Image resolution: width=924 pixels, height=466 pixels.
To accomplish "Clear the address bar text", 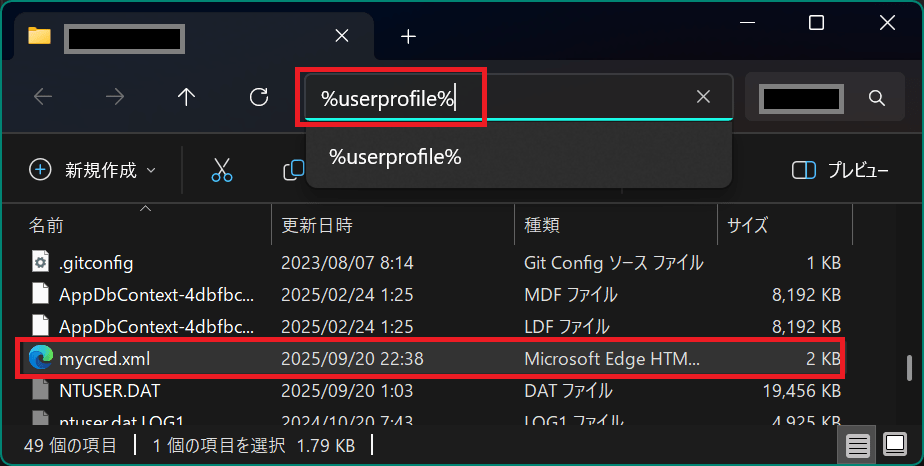I will coord(704,97).
